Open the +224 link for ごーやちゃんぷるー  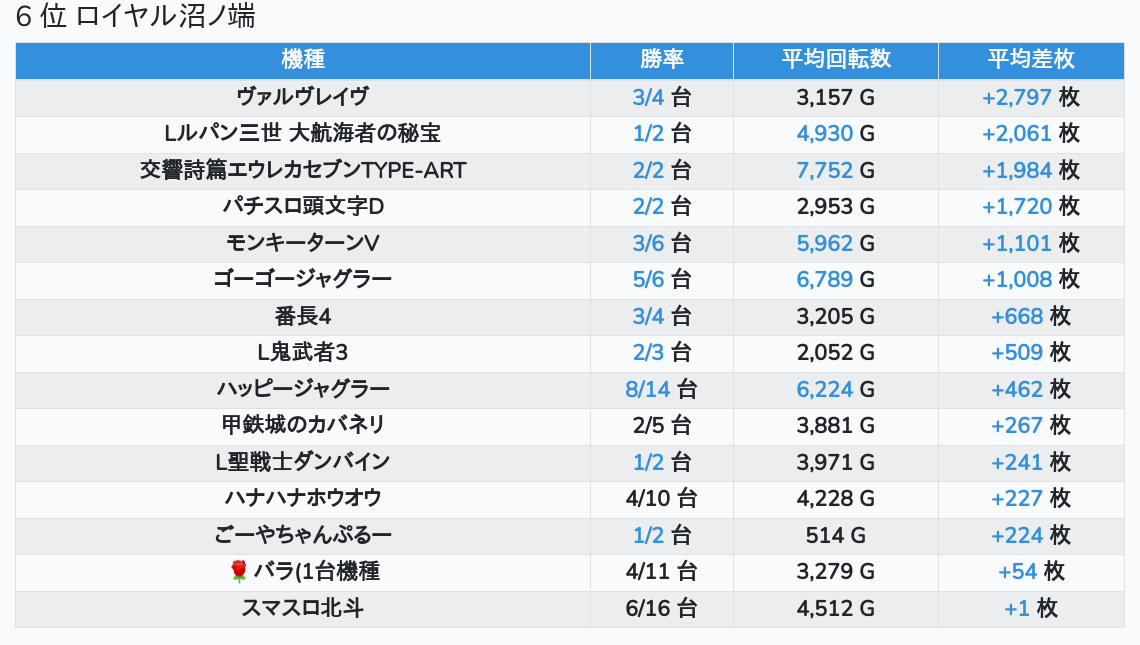pyautogui.click(x=1016, y=535)
